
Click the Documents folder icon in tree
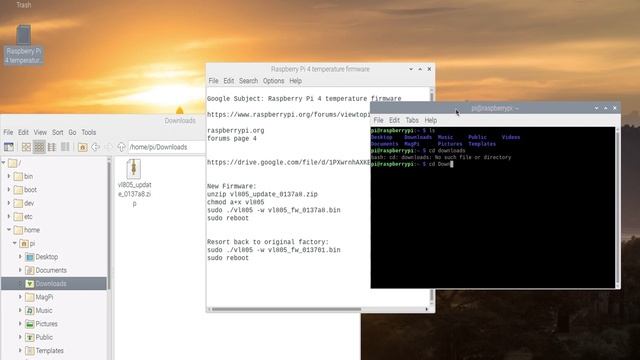[x=29, y=270]
